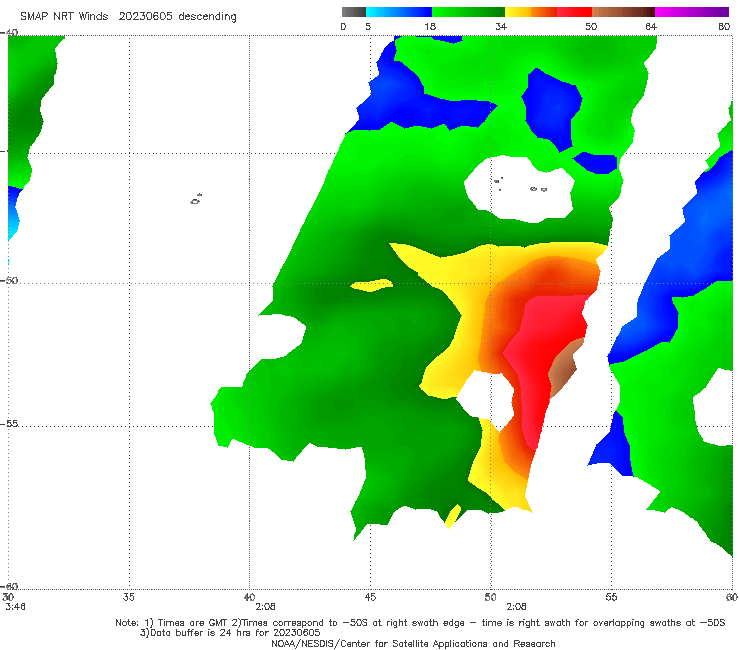Image resolution: width=740 pixels, height=650 pixels.
Task: Click the "45" longitude axis label
Action: tap(370, 597)
